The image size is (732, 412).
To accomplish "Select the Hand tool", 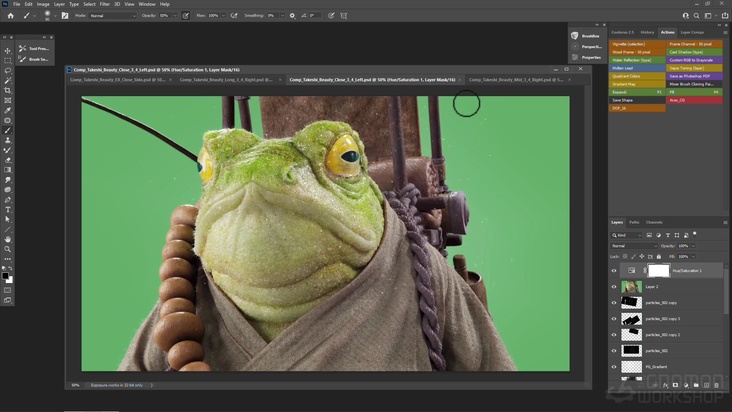I will pyautogui.click(x=7, y=239).
